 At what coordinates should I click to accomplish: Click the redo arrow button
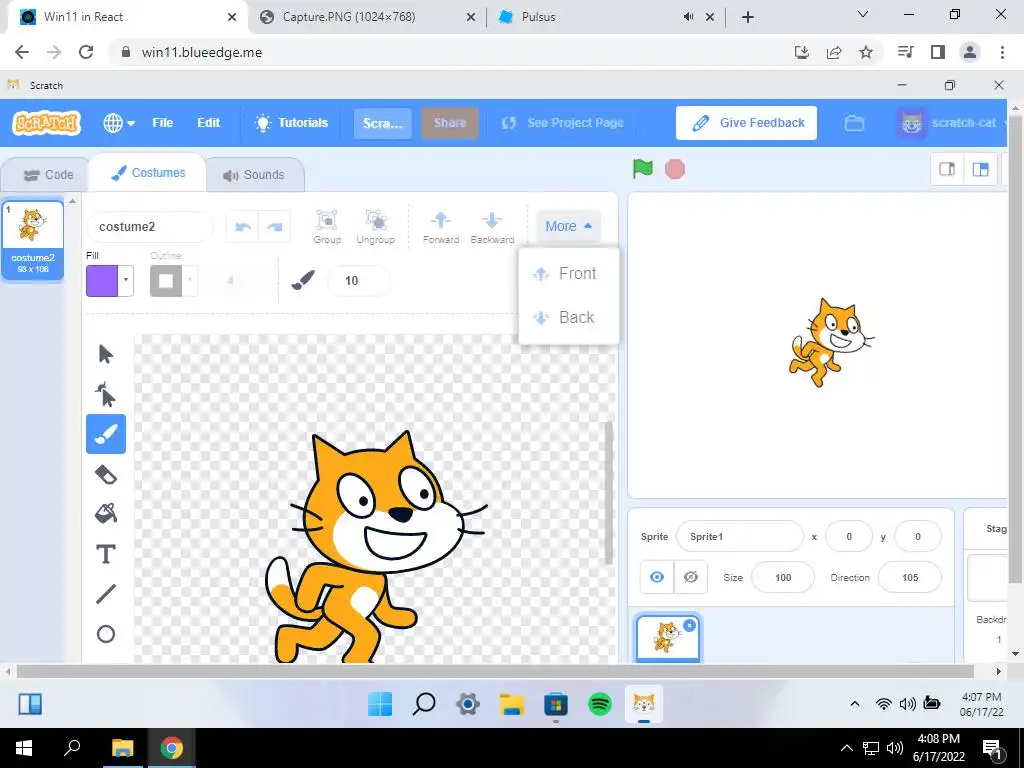pyautogui.click(x=275, y=227)
